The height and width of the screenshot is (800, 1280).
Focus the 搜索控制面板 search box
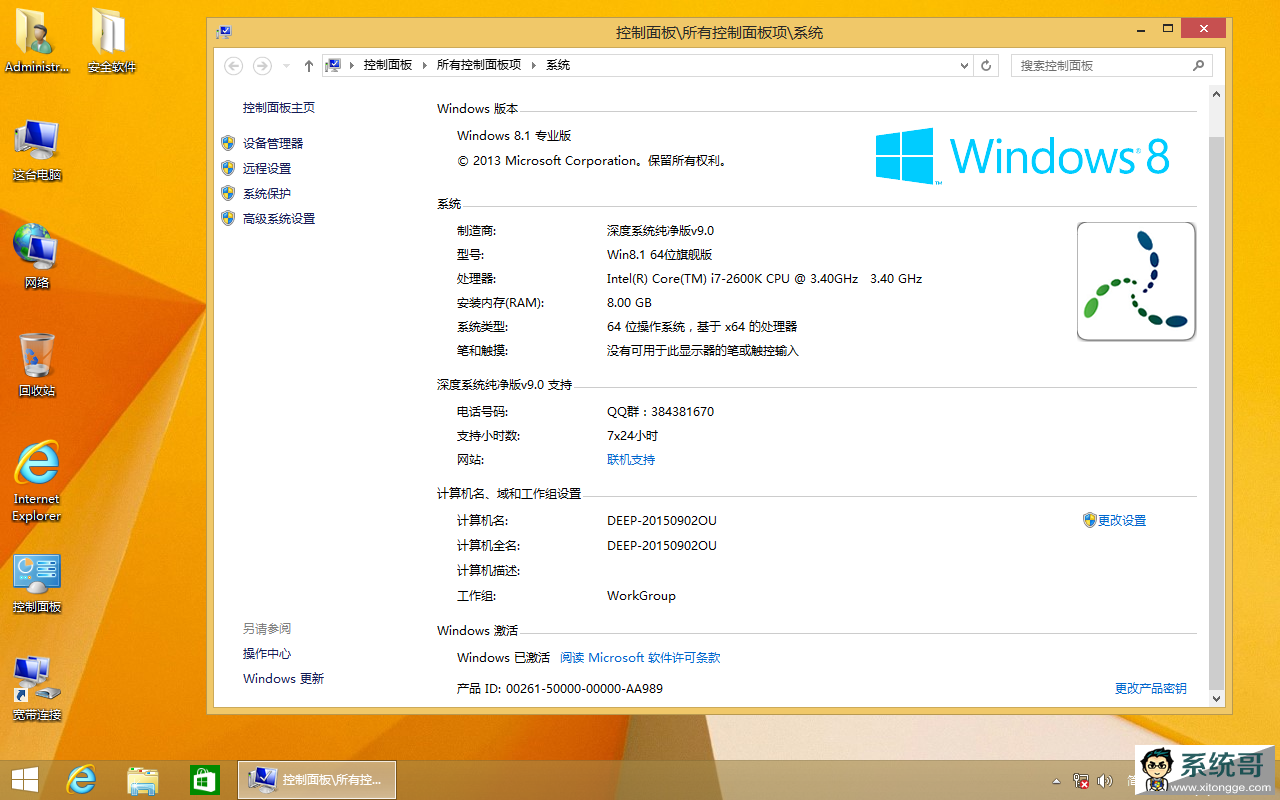[1111, 65]
